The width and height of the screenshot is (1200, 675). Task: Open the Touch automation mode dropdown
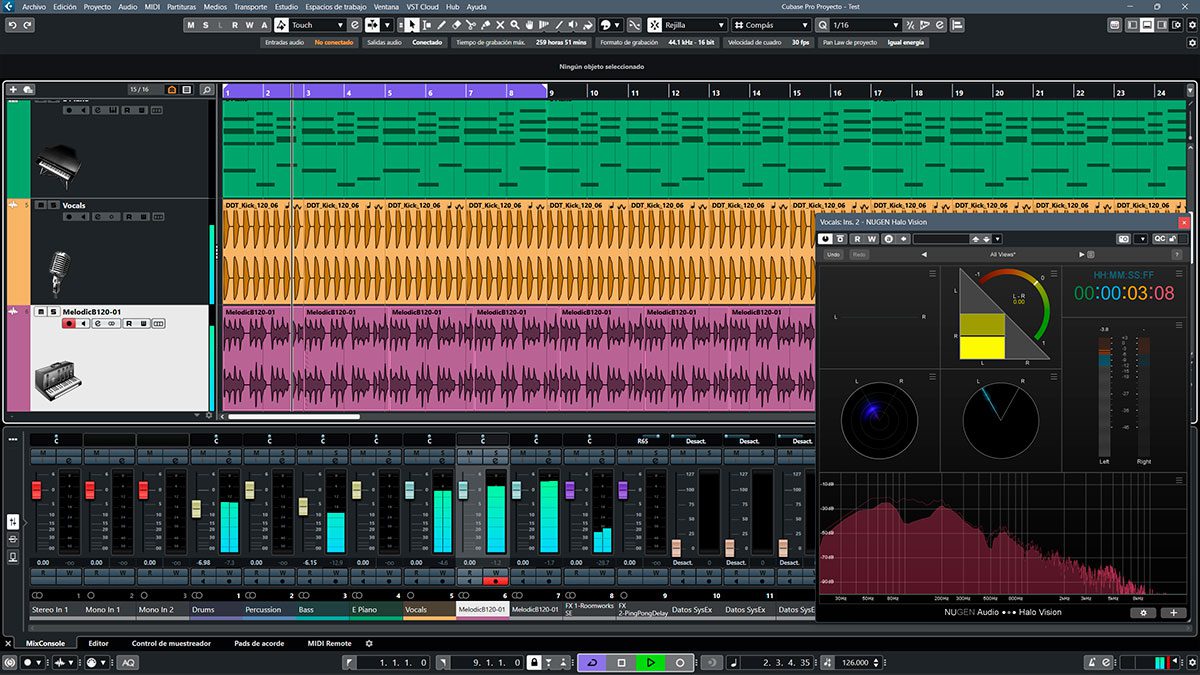pyautogui.click(x=316, y=25)
